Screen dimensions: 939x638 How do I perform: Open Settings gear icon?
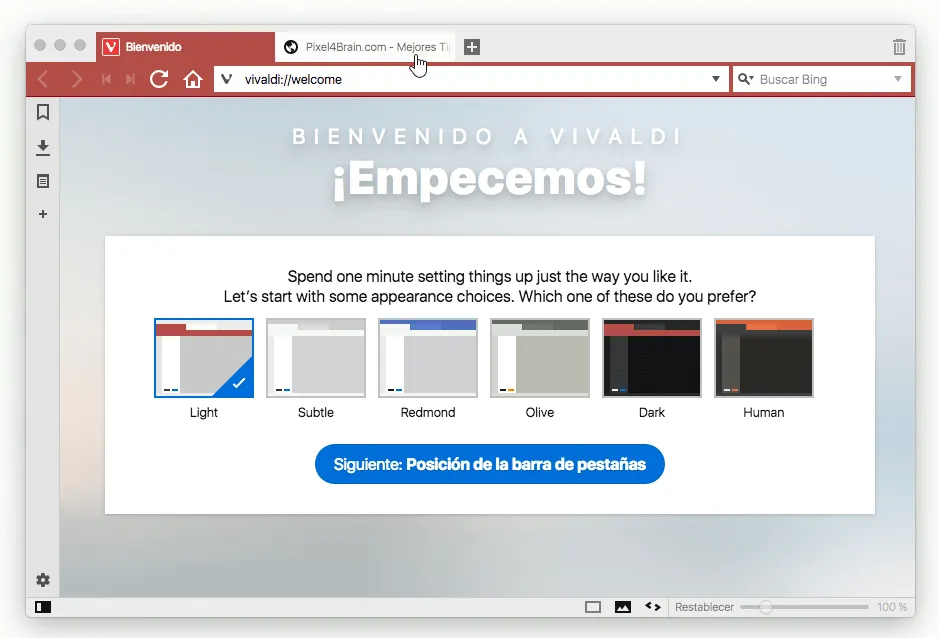[x=43, y=580]
